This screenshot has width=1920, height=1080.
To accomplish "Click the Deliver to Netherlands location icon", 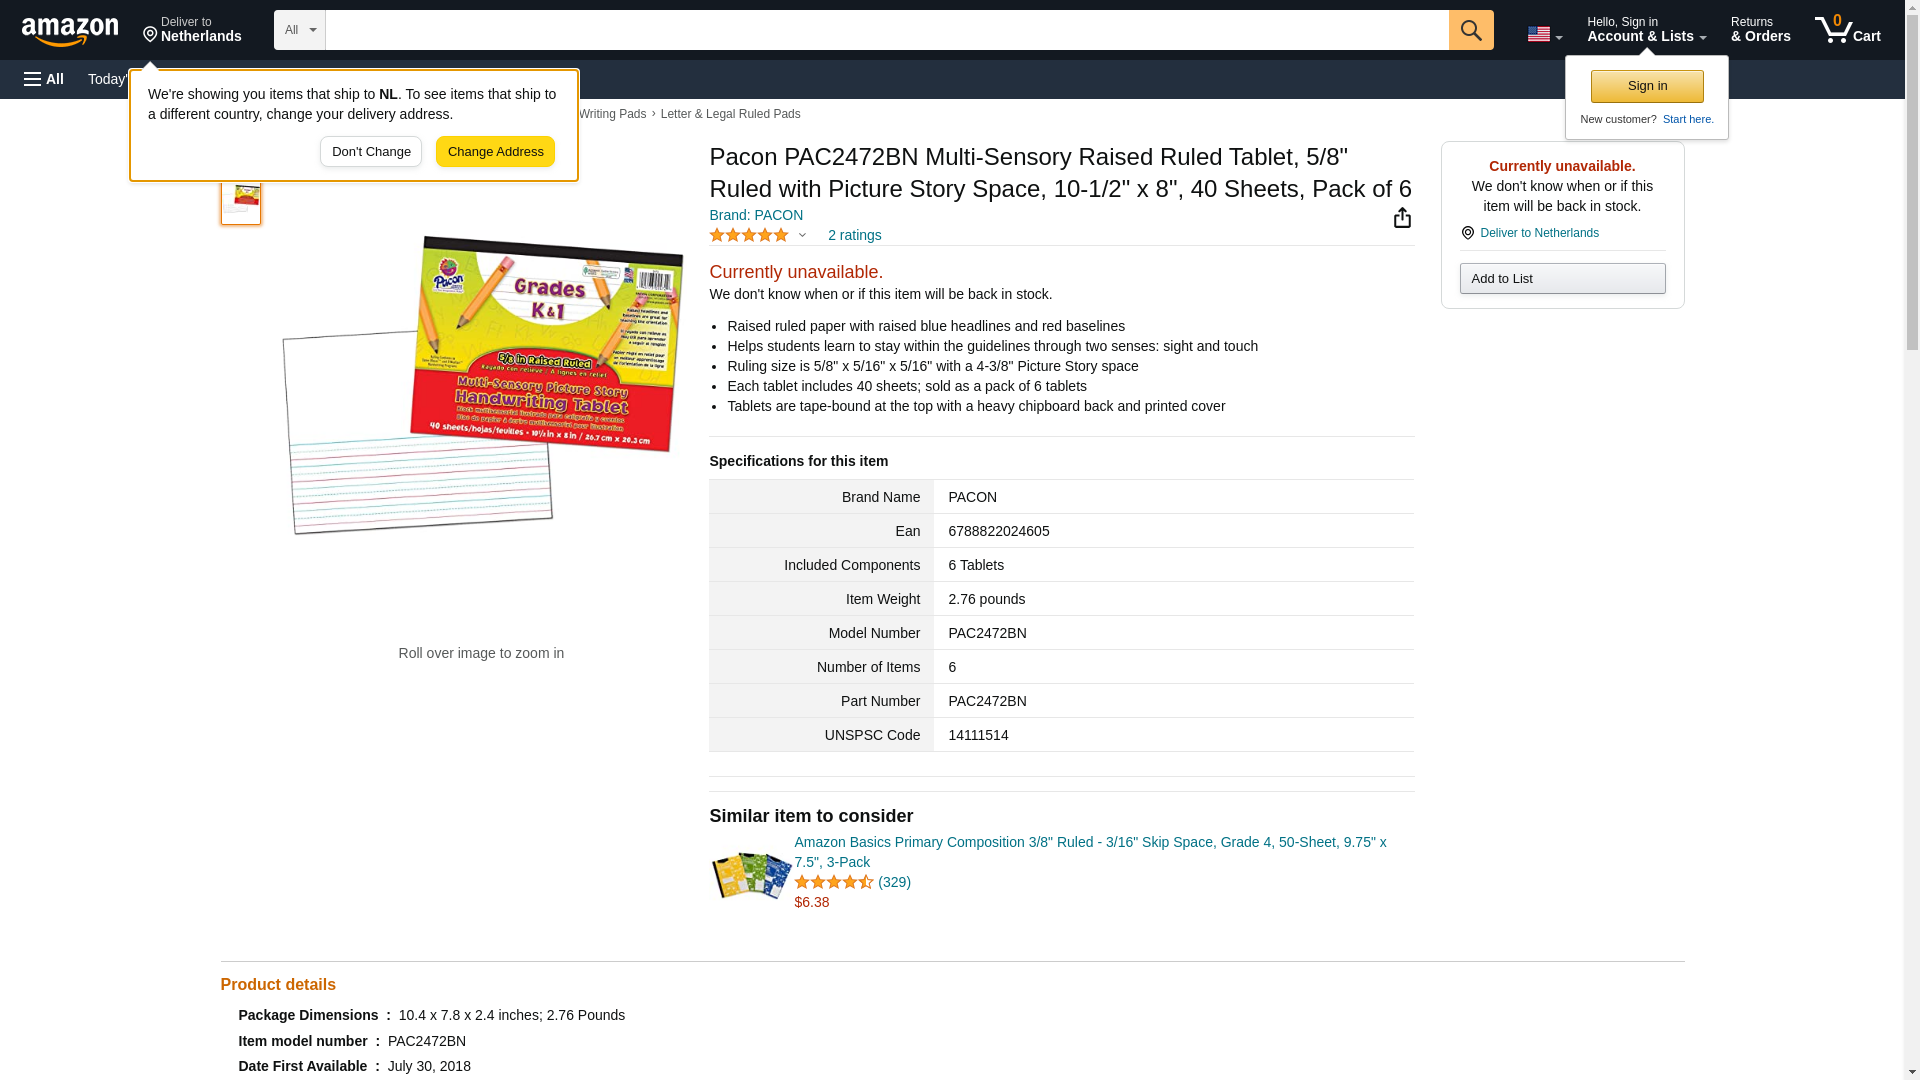I will [x=1467, y=233].
